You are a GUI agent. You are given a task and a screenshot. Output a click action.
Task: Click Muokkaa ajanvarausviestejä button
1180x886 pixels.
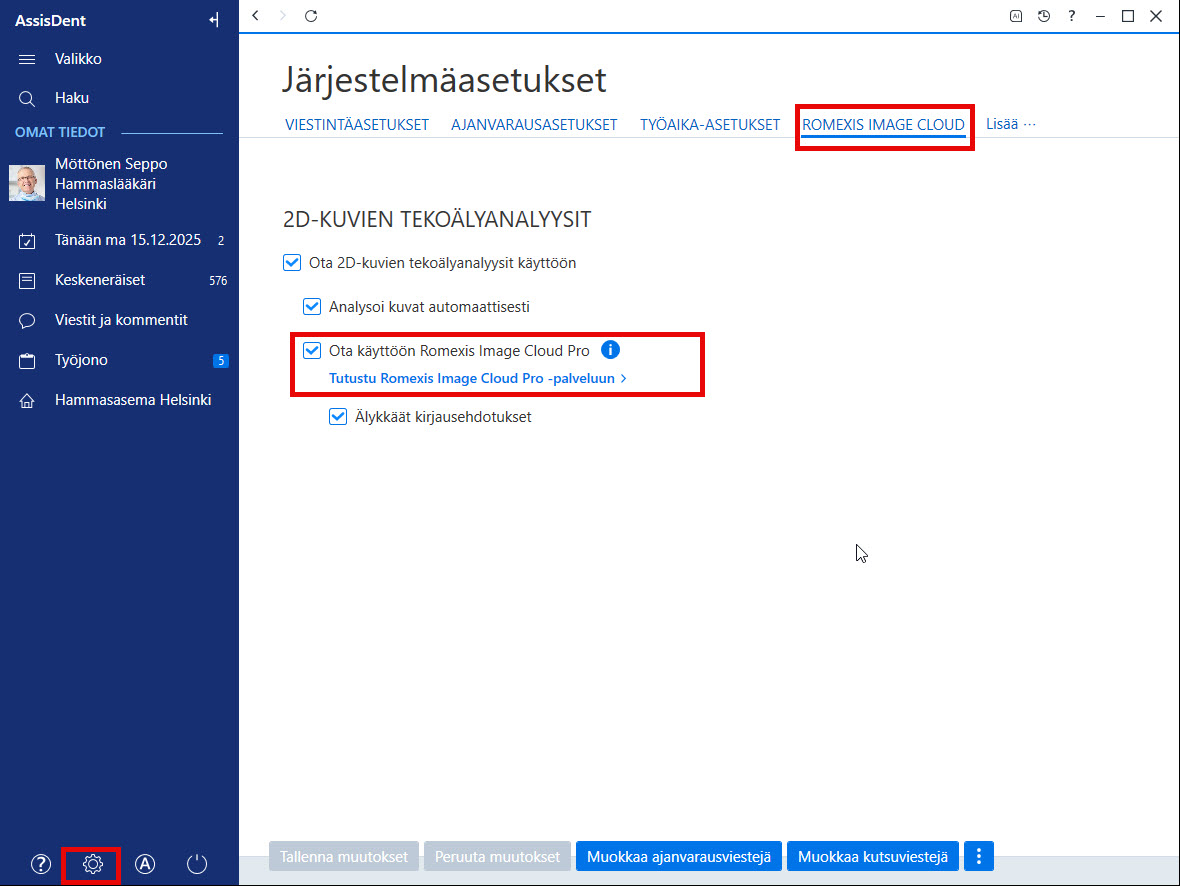tap(679, 857)
